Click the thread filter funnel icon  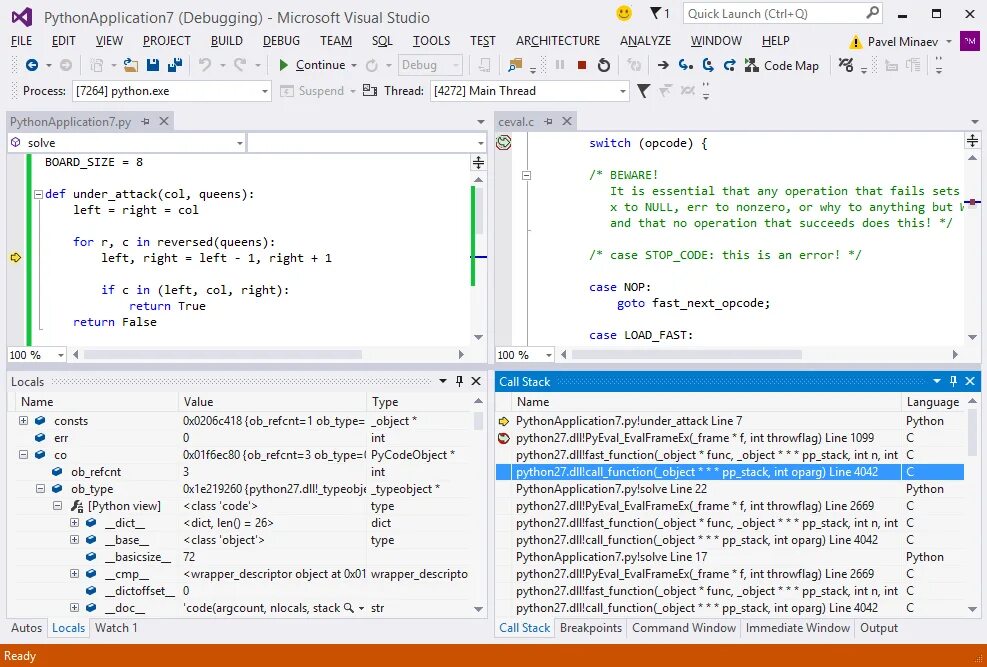(x=643, y=91)
